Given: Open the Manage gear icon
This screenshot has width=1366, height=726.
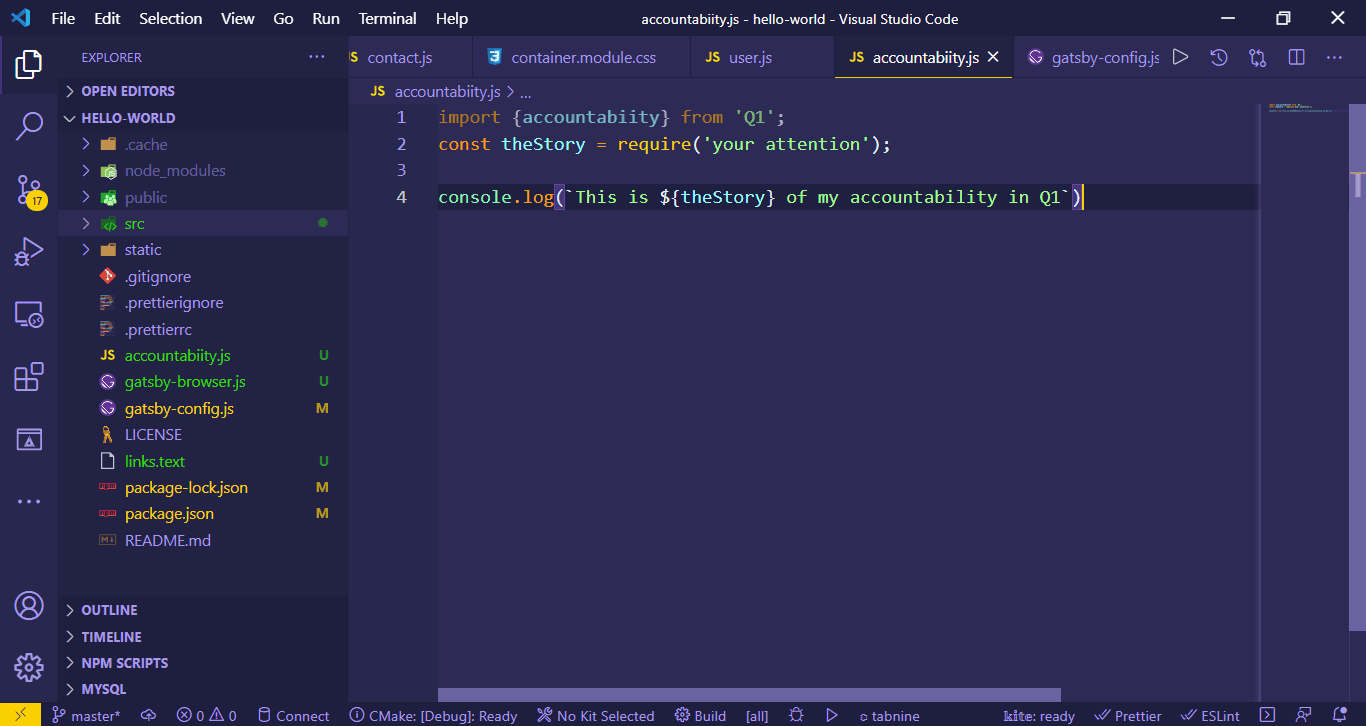Looking at the screenshot, I should [29, 667].
